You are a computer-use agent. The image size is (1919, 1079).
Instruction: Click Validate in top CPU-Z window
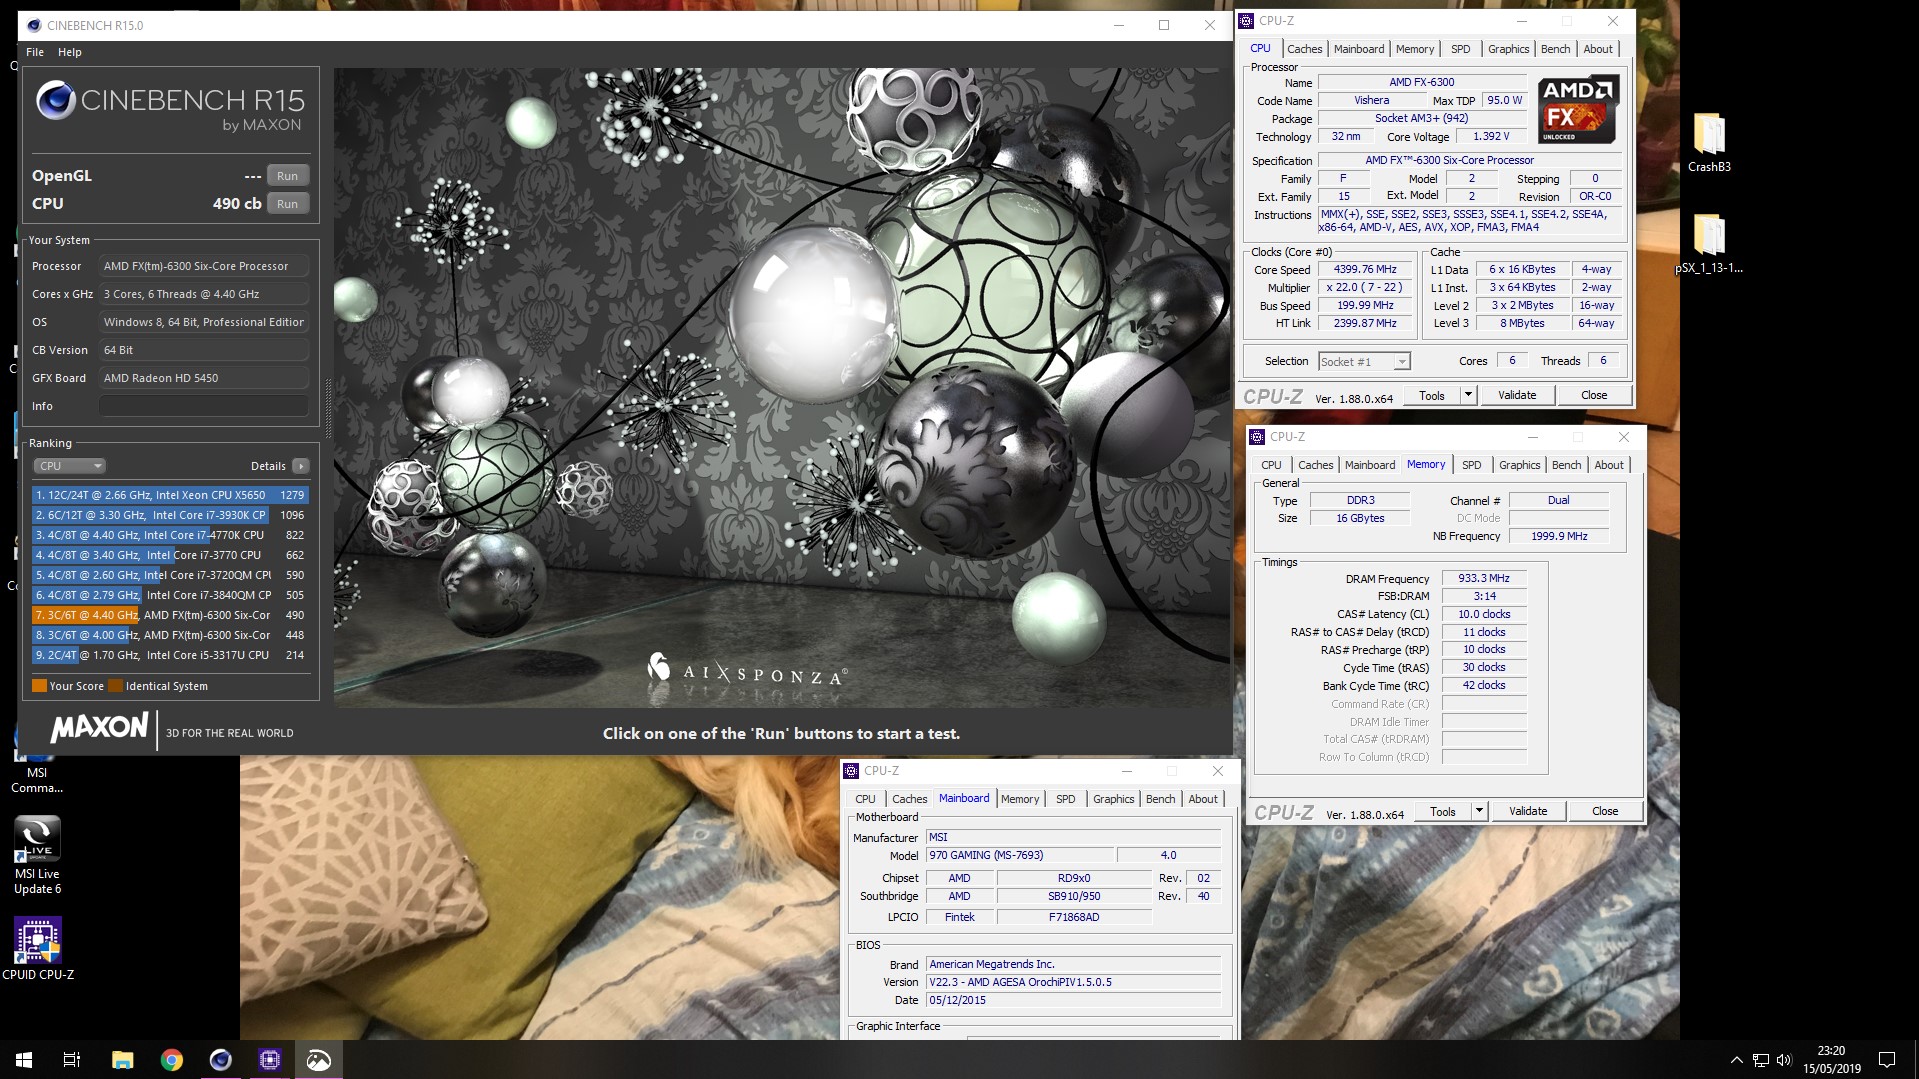(x=1517, y=396)
